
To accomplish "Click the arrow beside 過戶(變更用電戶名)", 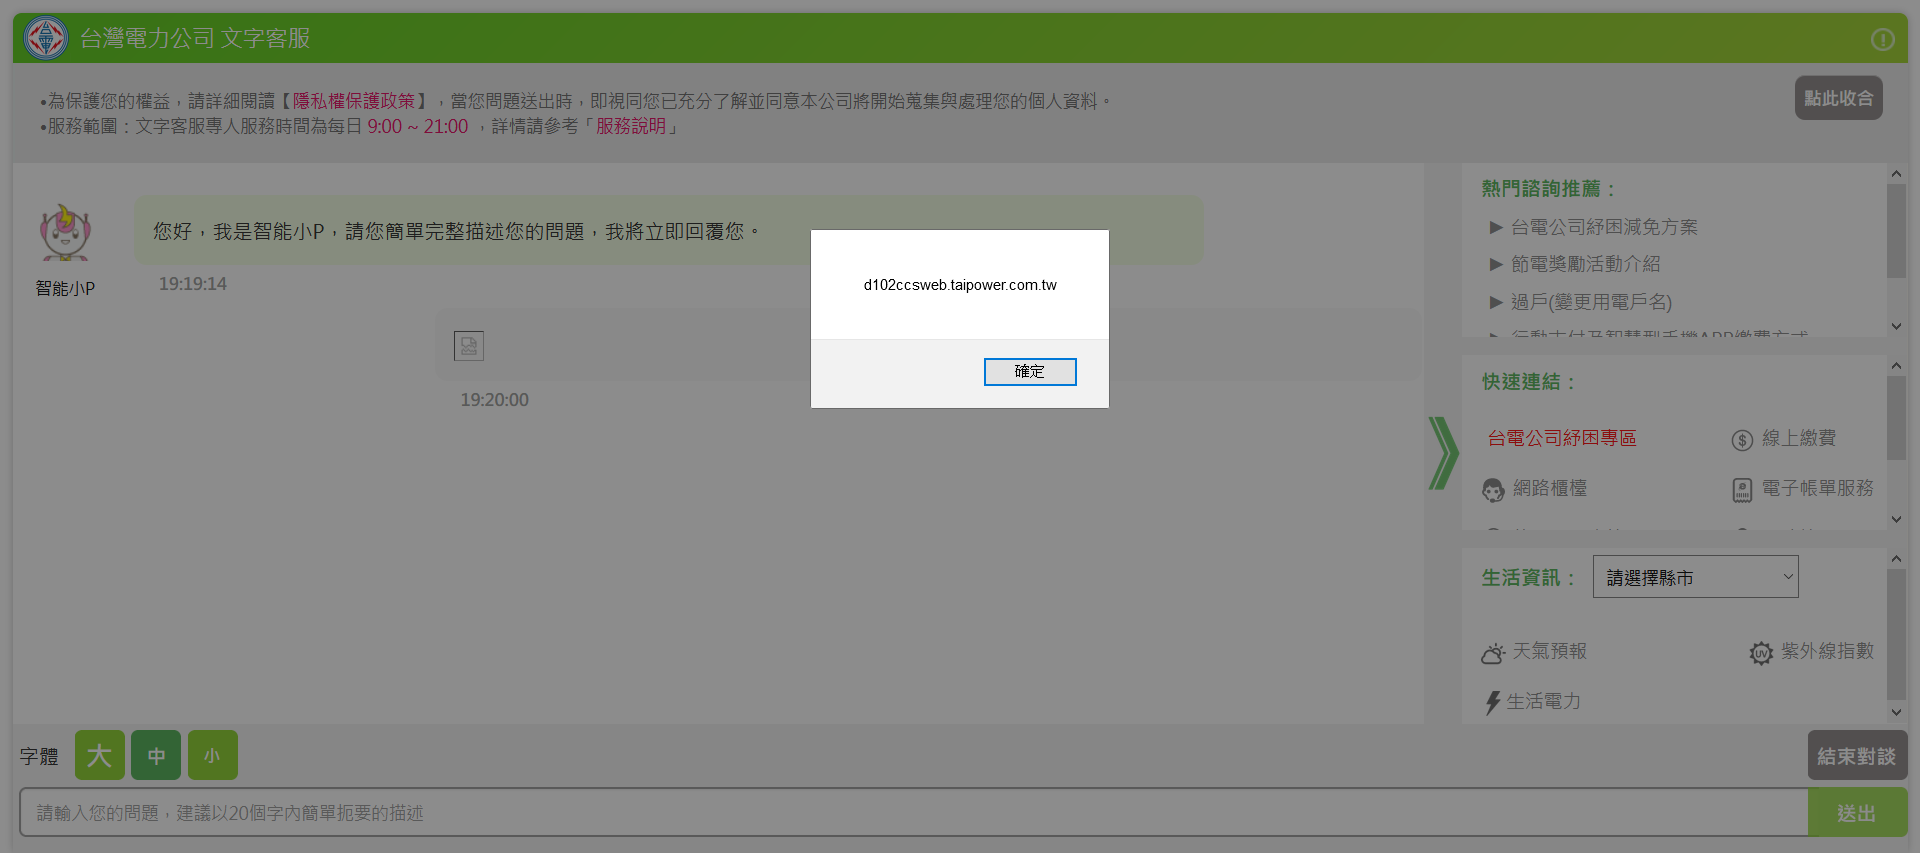I will [x=1496, y=302].
